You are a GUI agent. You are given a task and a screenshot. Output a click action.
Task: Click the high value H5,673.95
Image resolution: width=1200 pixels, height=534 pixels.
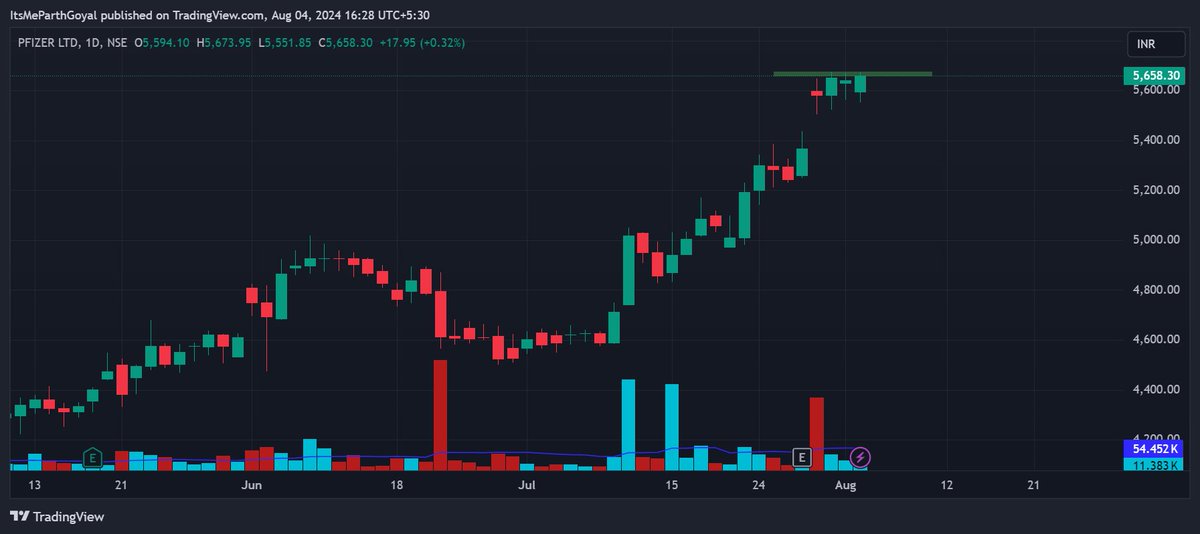(x=224, y=43)
